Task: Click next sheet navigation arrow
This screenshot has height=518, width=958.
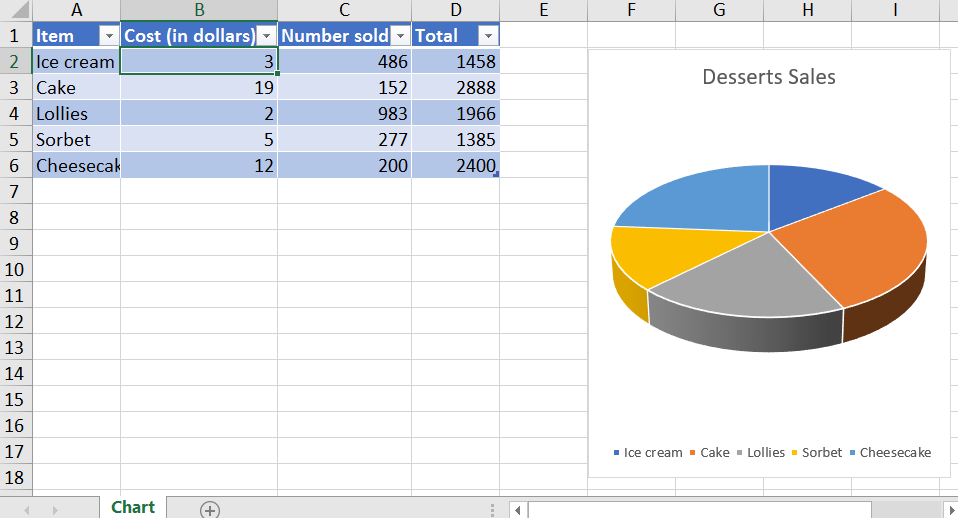Action: 54,509
